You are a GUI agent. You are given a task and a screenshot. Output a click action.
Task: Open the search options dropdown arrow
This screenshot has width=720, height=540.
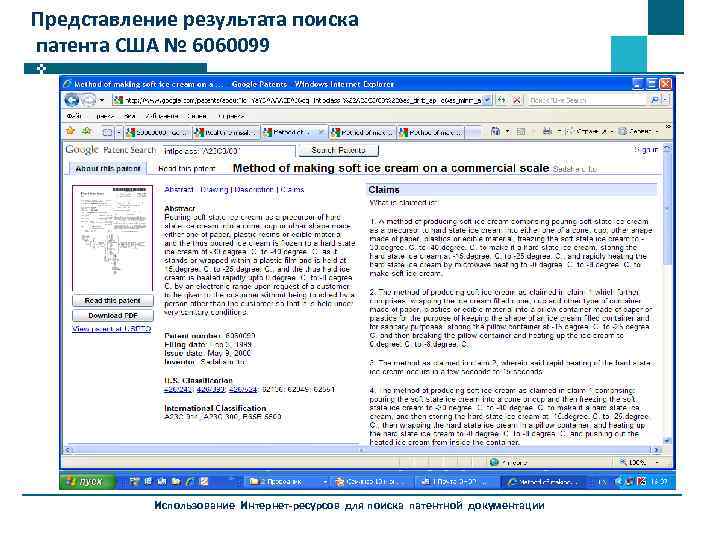coord(666,100)
